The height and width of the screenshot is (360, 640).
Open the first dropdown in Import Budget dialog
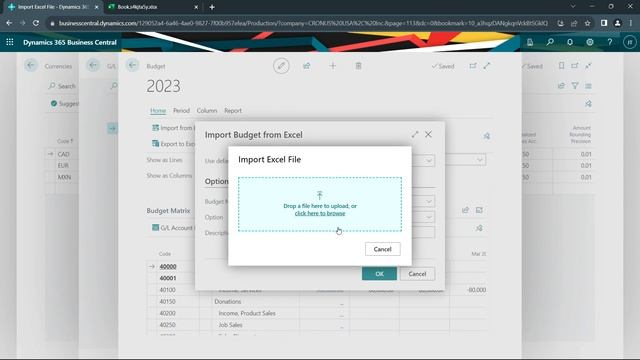[x=429, y=160]
